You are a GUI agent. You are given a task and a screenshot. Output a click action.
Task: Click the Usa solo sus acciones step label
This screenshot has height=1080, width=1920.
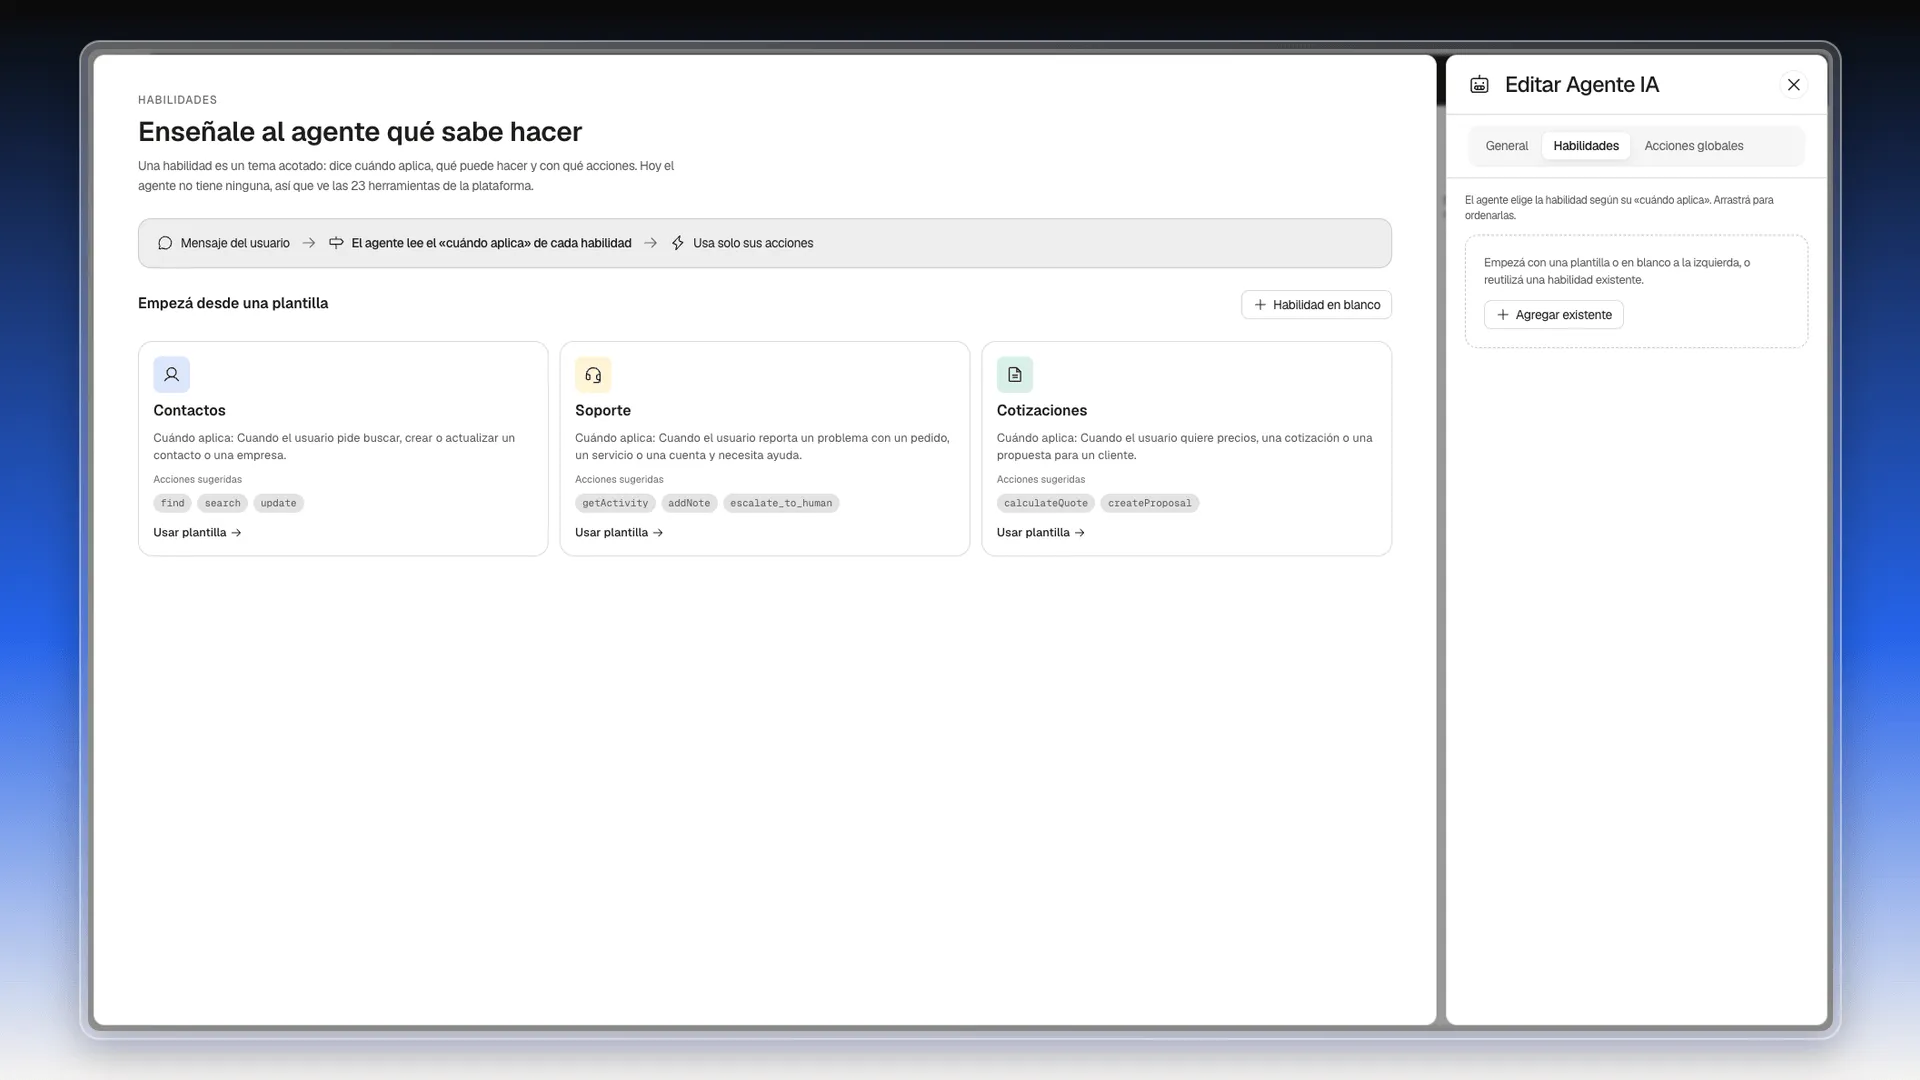pyautogui.click(x=753, y=243)
